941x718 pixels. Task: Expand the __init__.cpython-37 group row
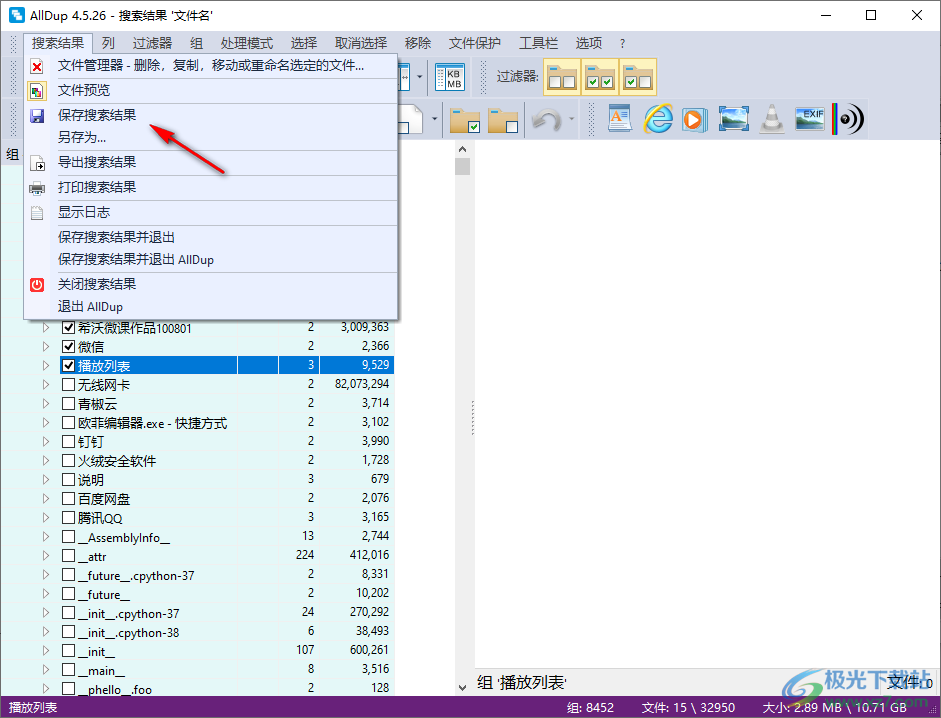(x=46, y=613)
